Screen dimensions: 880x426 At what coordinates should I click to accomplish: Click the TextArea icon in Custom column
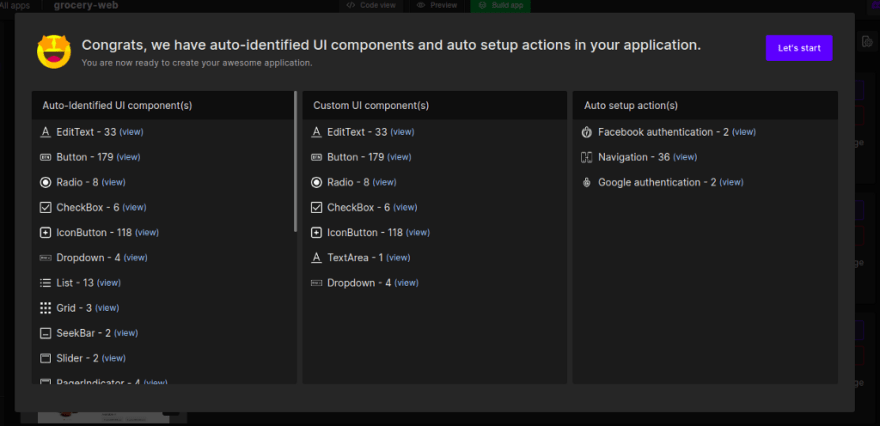[317, 258]
